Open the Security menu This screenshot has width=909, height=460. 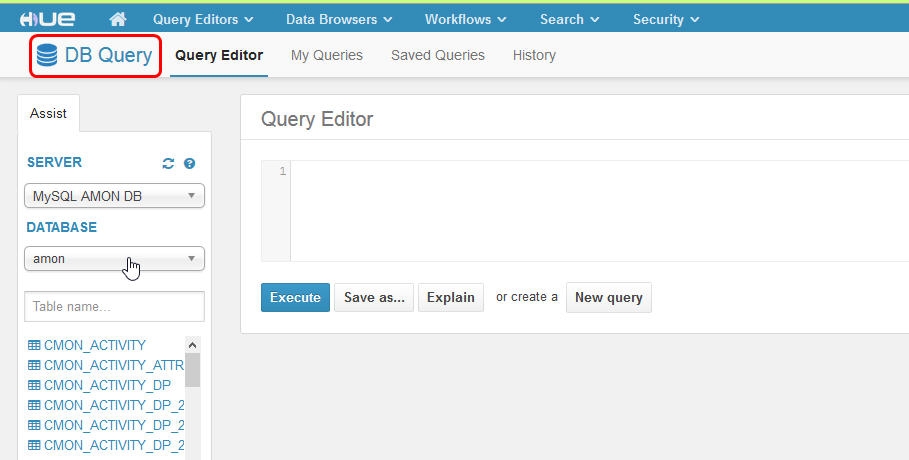point(666,19)
